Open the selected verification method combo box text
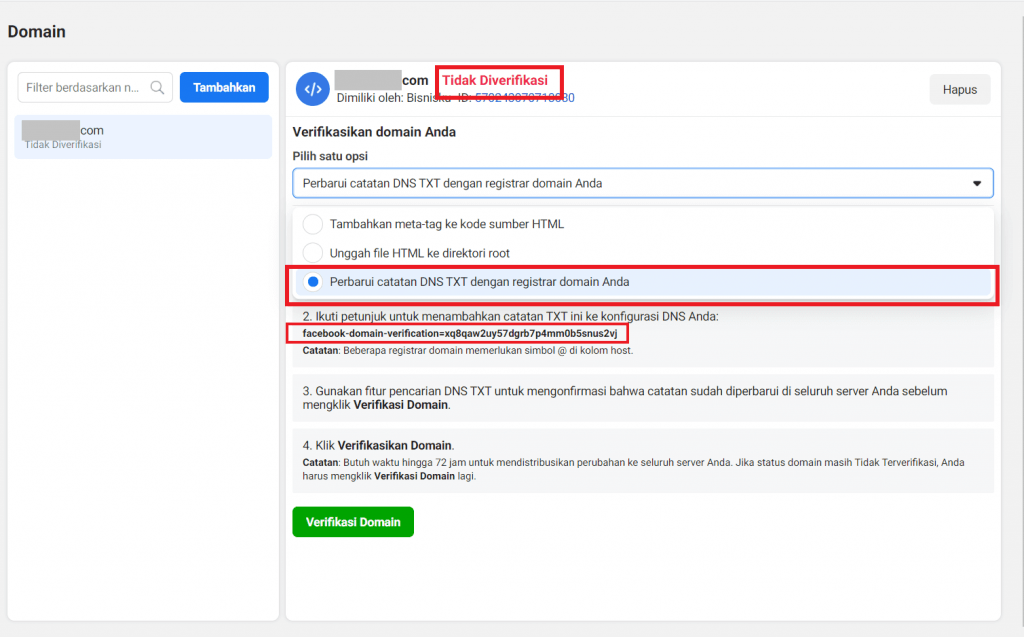 pos(452,184)
